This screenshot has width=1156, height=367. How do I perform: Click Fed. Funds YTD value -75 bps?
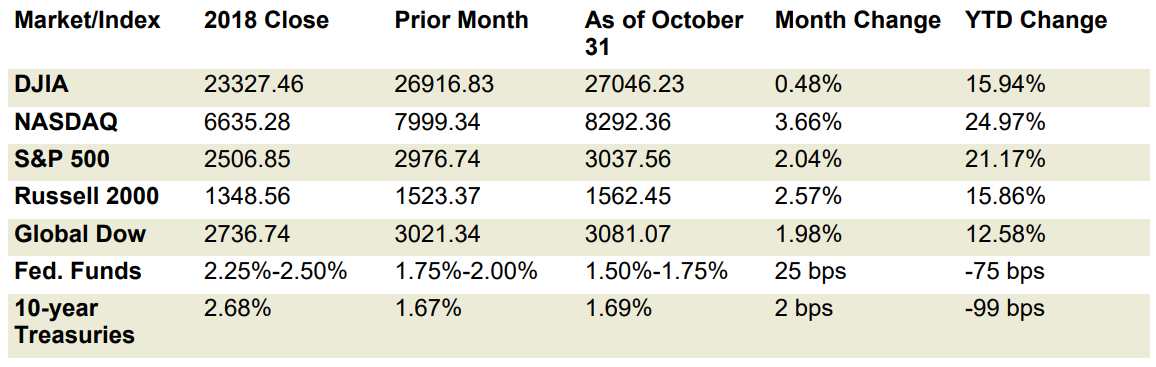[1005, 271]
